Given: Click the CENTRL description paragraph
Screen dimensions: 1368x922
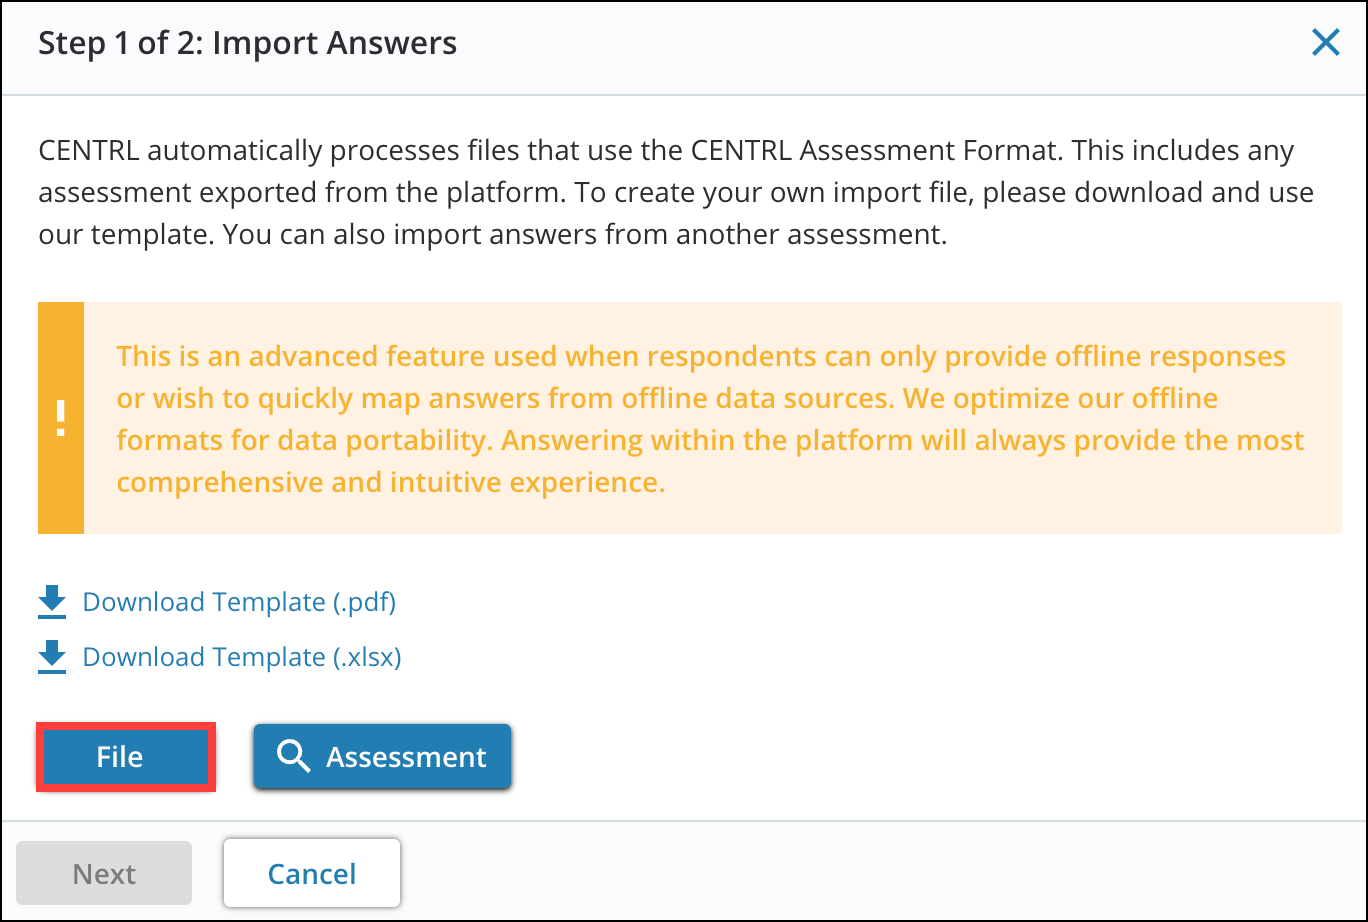Looking at the screenshot, I should (676, 194).
